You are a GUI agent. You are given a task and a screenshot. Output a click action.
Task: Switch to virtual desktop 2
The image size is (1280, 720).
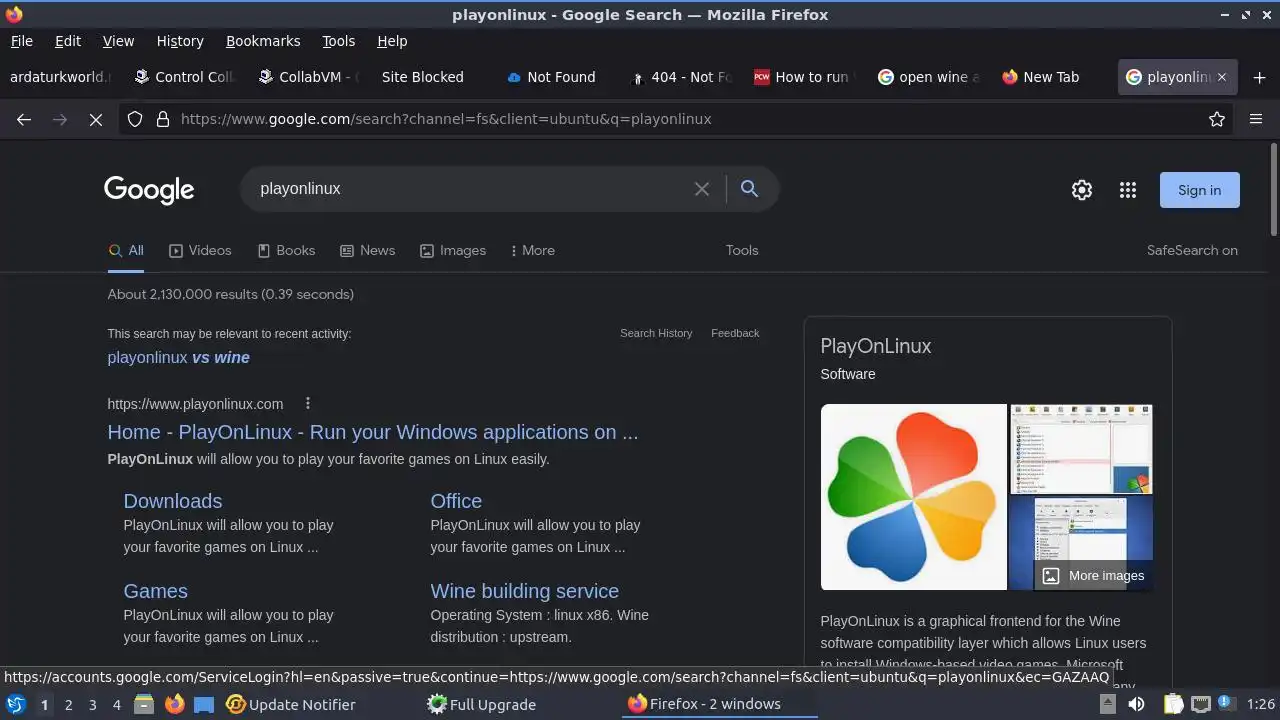pyautogui.click(x=69, y=704)
